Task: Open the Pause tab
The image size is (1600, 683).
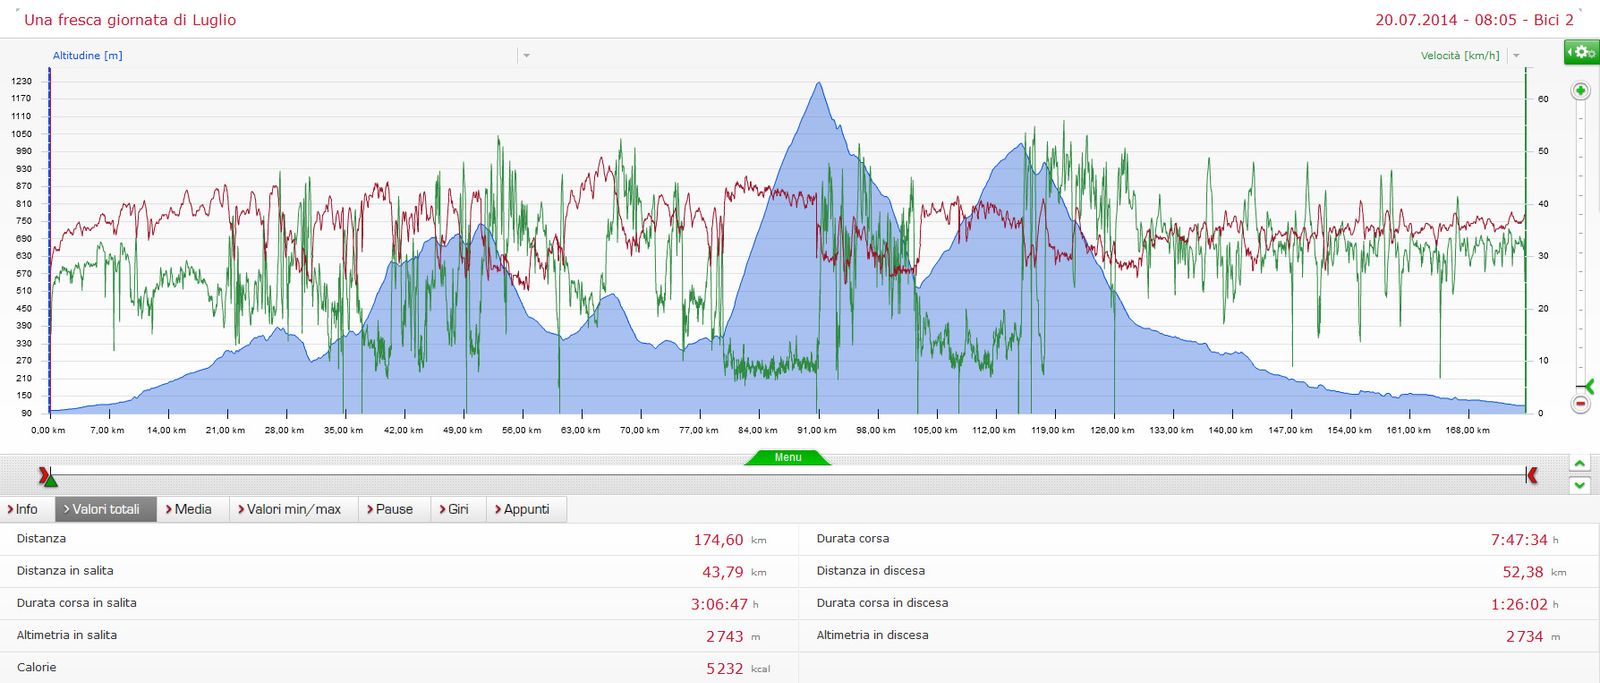Action: point(393,509)
